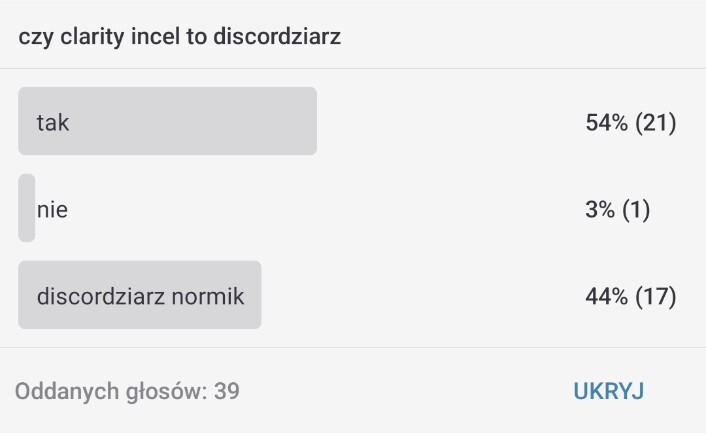Choose the "discordziarz normik" option label
The width and height of the screenshot is (706, 444).
point(140,296)
